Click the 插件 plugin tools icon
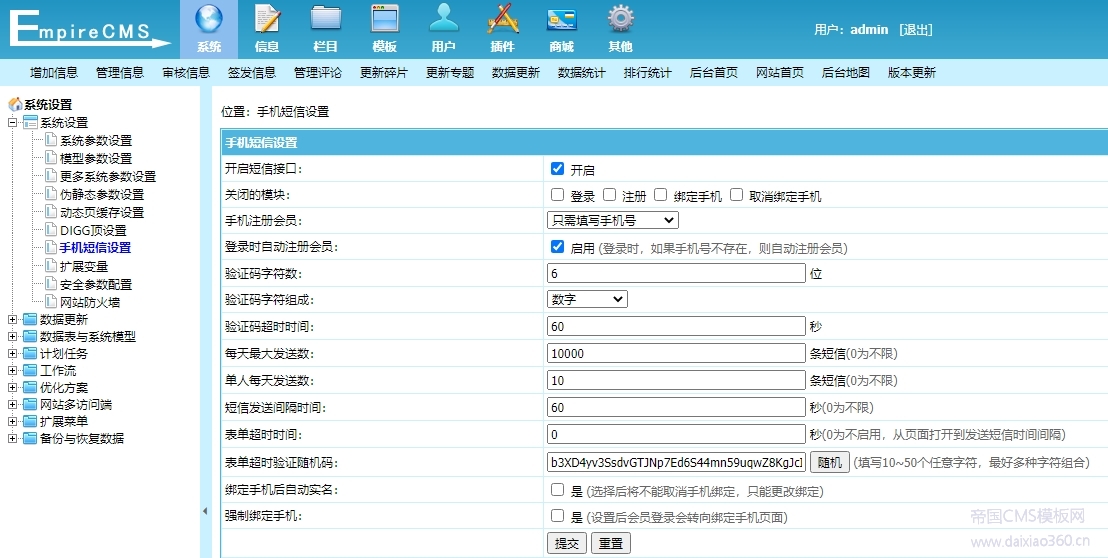Image resolution: width=1108 pixels, height=558 pixels. click(503, 28)
